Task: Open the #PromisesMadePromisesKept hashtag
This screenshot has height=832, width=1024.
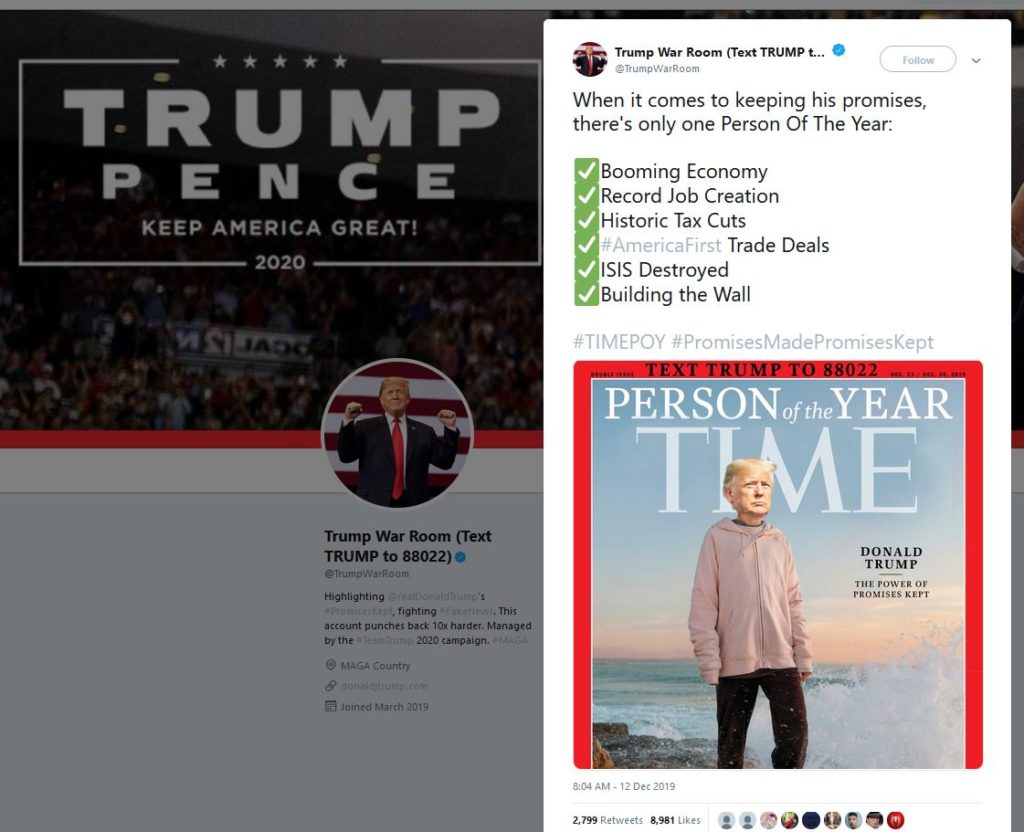Action: [x=802, y=342]
